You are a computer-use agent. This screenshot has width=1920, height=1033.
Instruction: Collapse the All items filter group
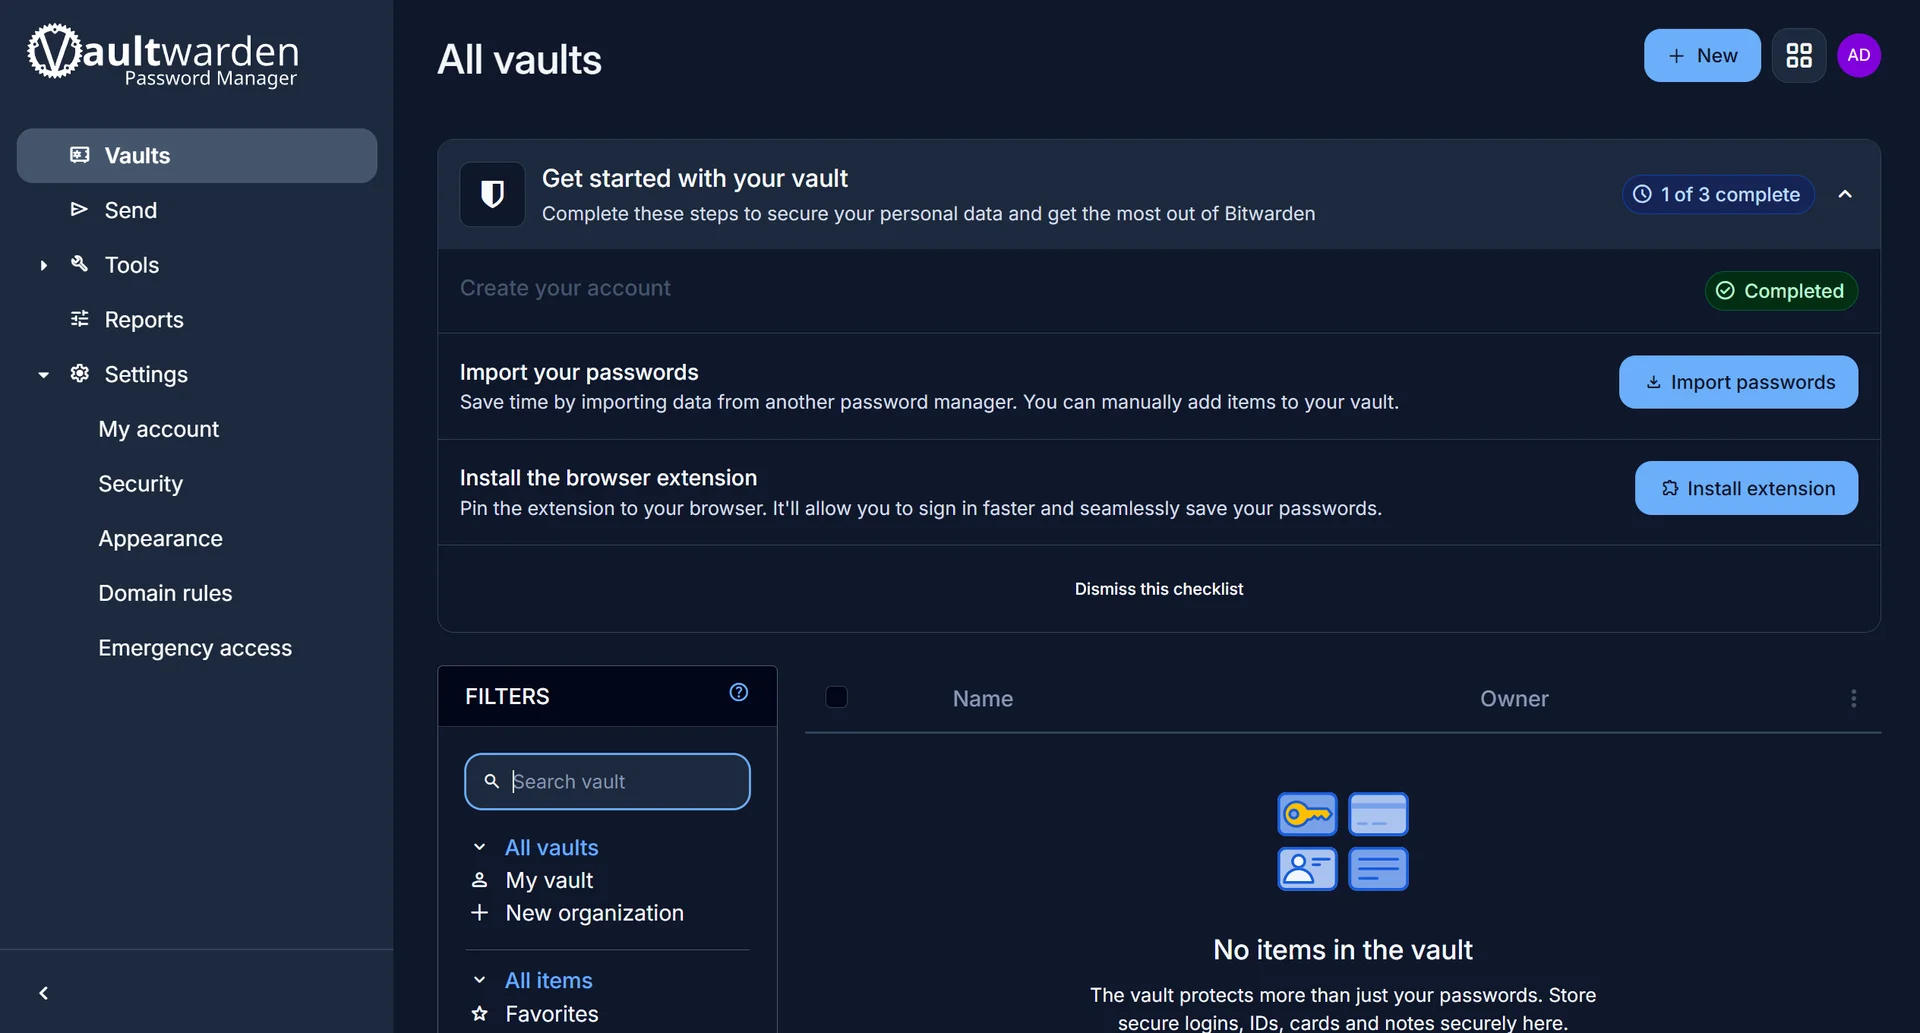click(x=480, y=980)
